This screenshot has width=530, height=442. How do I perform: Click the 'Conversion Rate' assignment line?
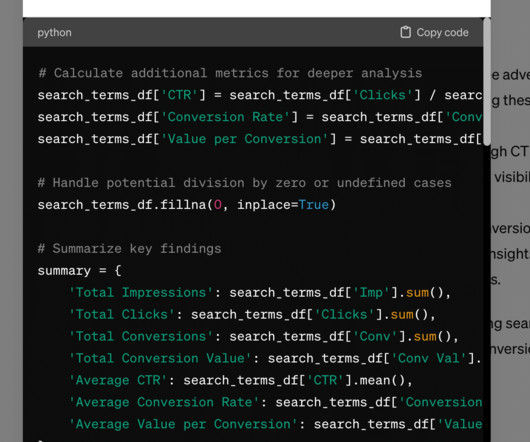click(260, 117)
